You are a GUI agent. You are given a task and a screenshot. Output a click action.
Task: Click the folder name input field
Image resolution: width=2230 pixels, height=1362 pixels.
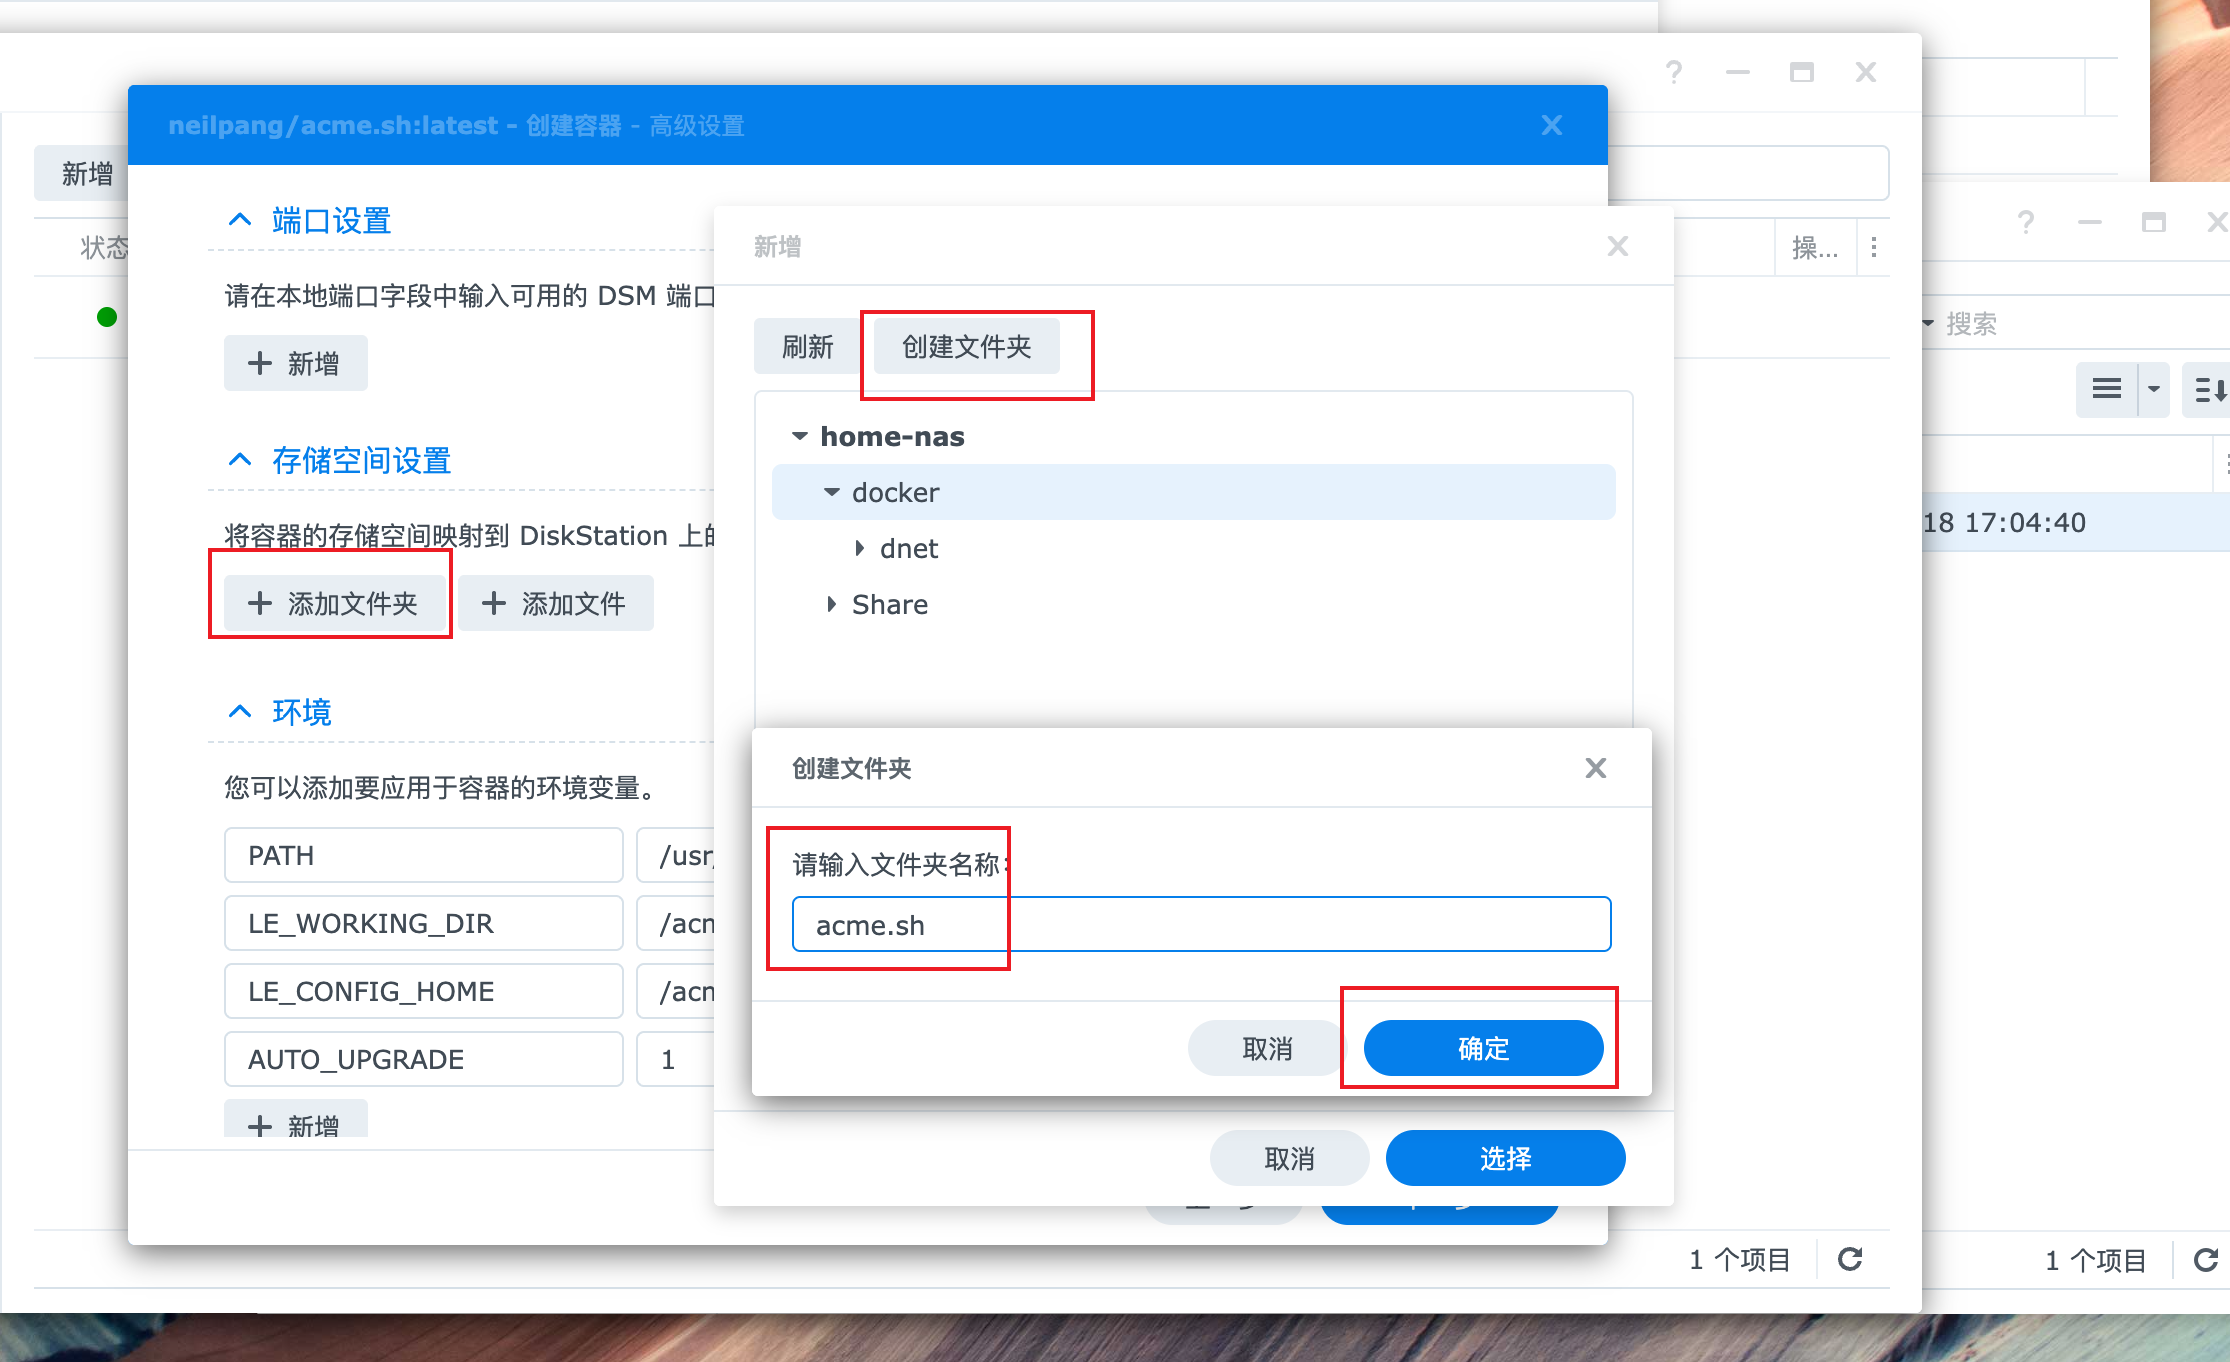(1200, 925)
